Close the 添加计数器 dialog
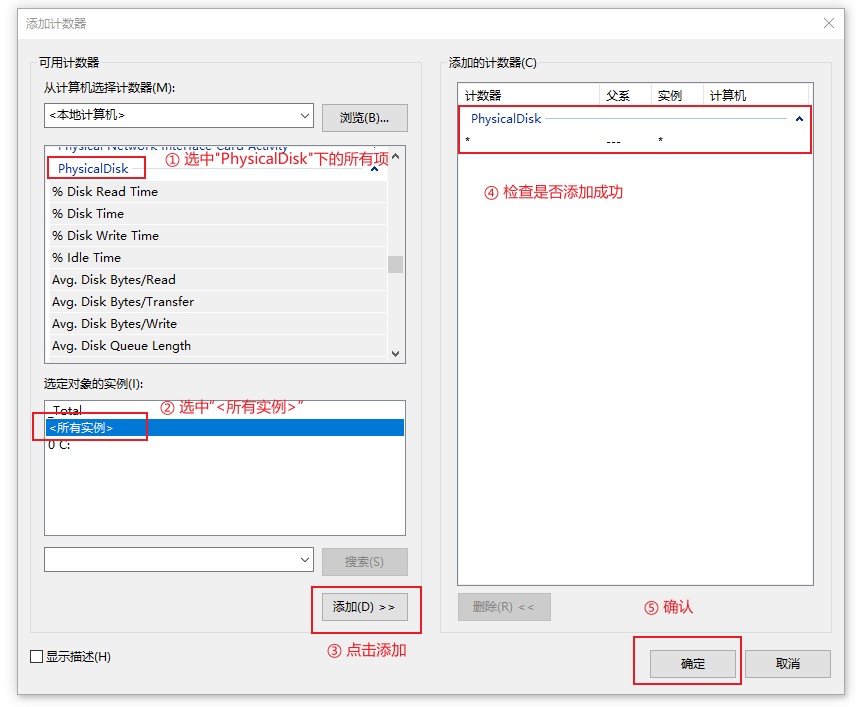The image size is (856, 707). click(x=829, y=23)
